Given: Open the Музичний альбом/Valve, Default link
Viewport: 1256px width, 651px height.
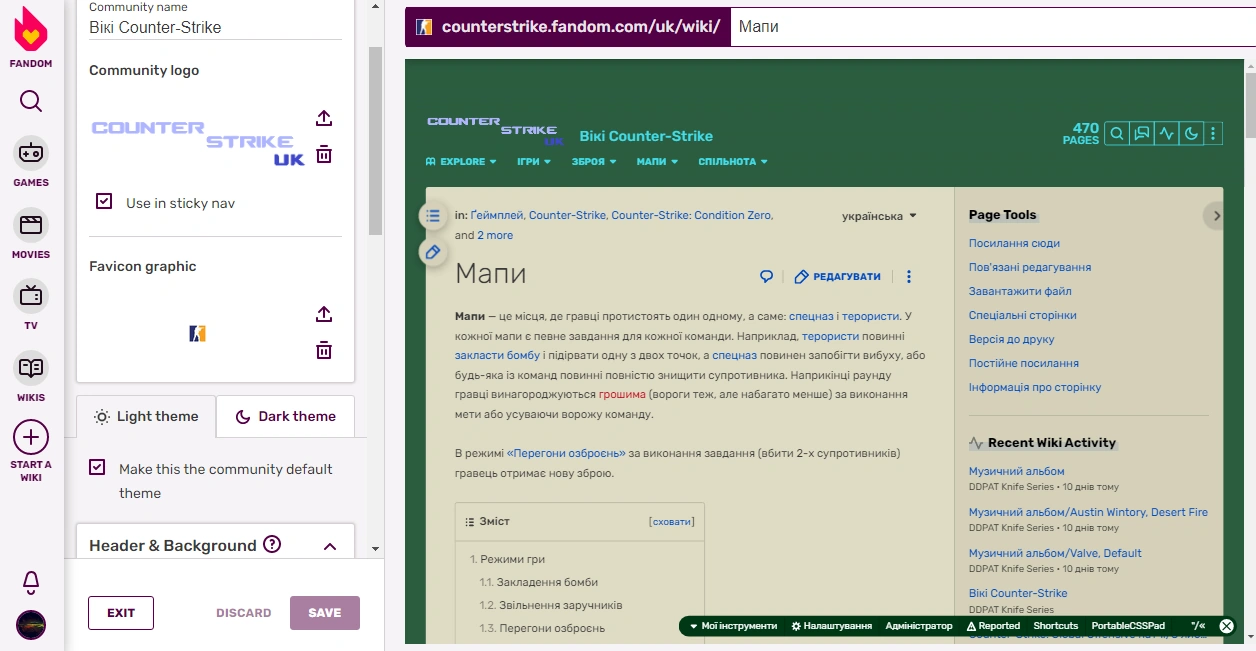Looking at the screenshot, I should tap(1055, 553).
